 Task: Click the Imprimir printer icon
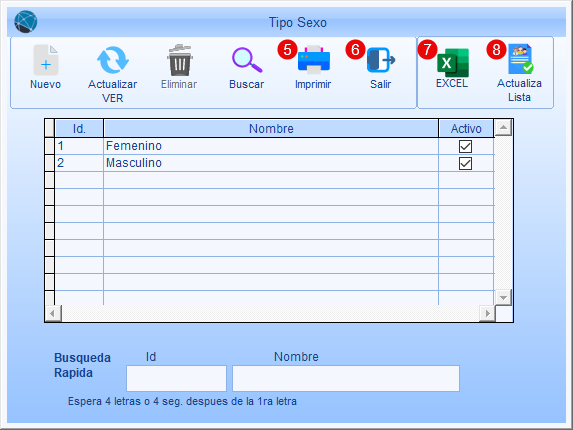(x=314, y=59)
